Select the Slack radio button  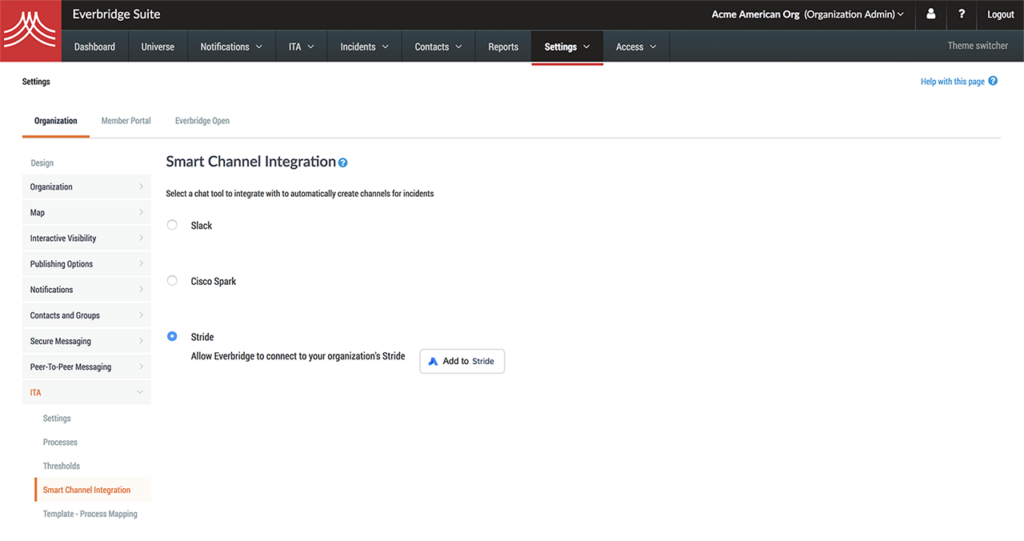172,225
